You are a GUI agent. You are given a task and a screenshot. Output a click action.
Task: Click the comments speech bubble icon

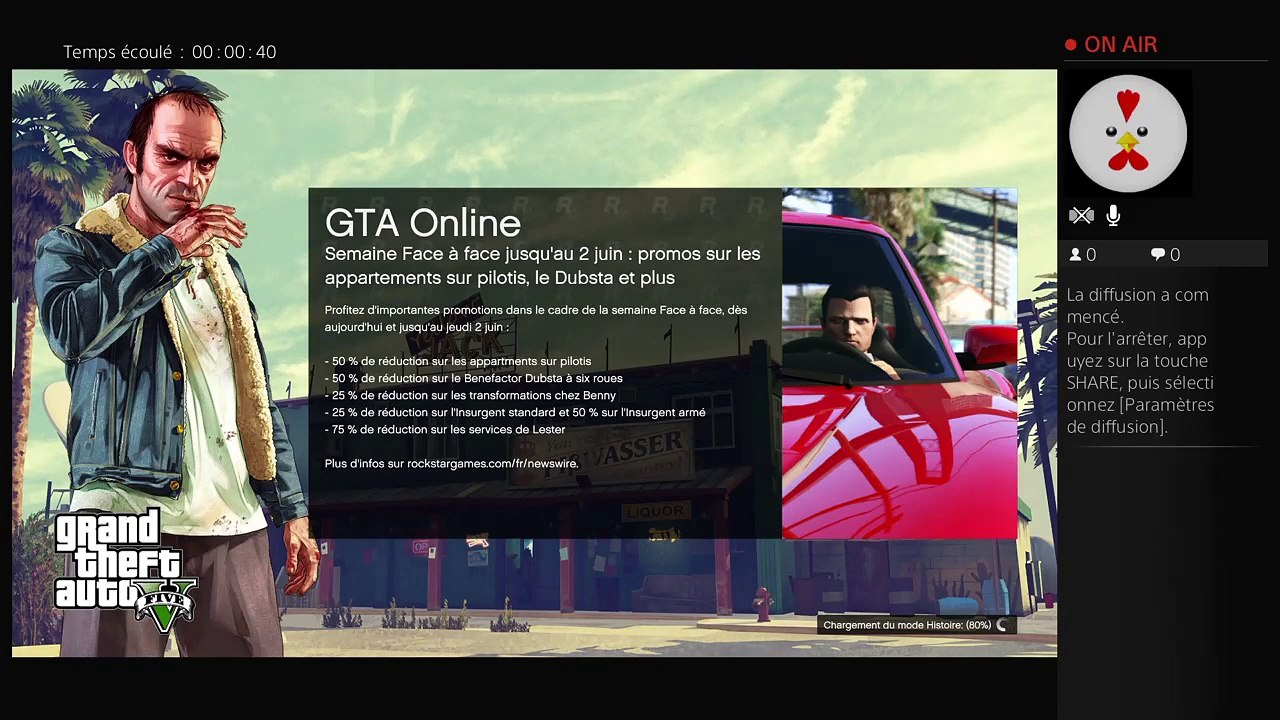(x=1158, y=255)
